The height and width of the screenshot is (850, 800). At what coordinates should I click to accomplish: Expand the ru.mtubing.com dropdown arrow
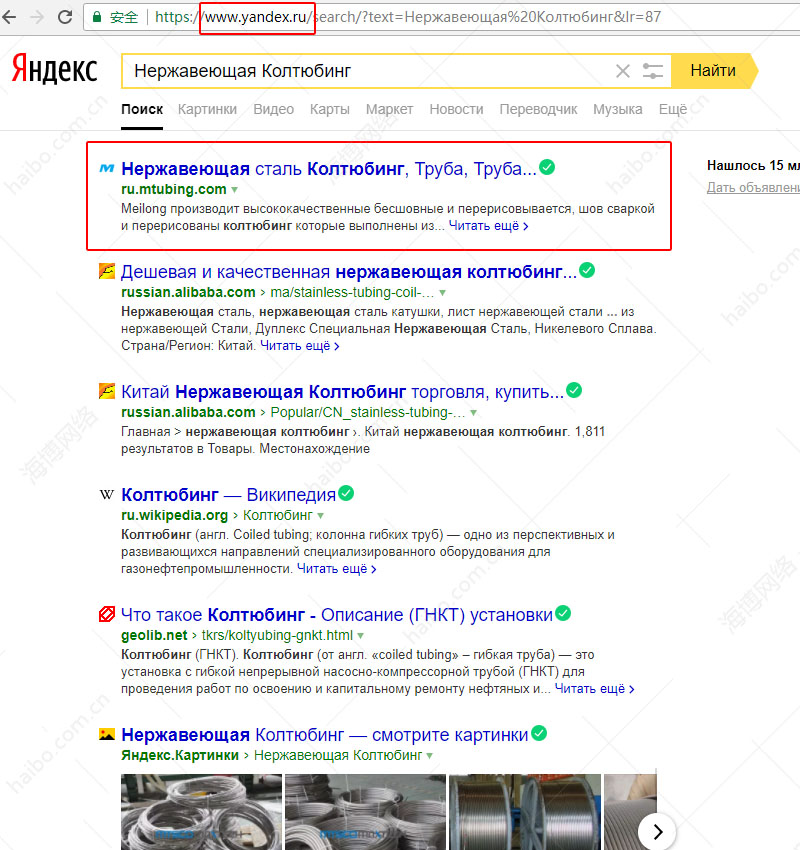235,189
